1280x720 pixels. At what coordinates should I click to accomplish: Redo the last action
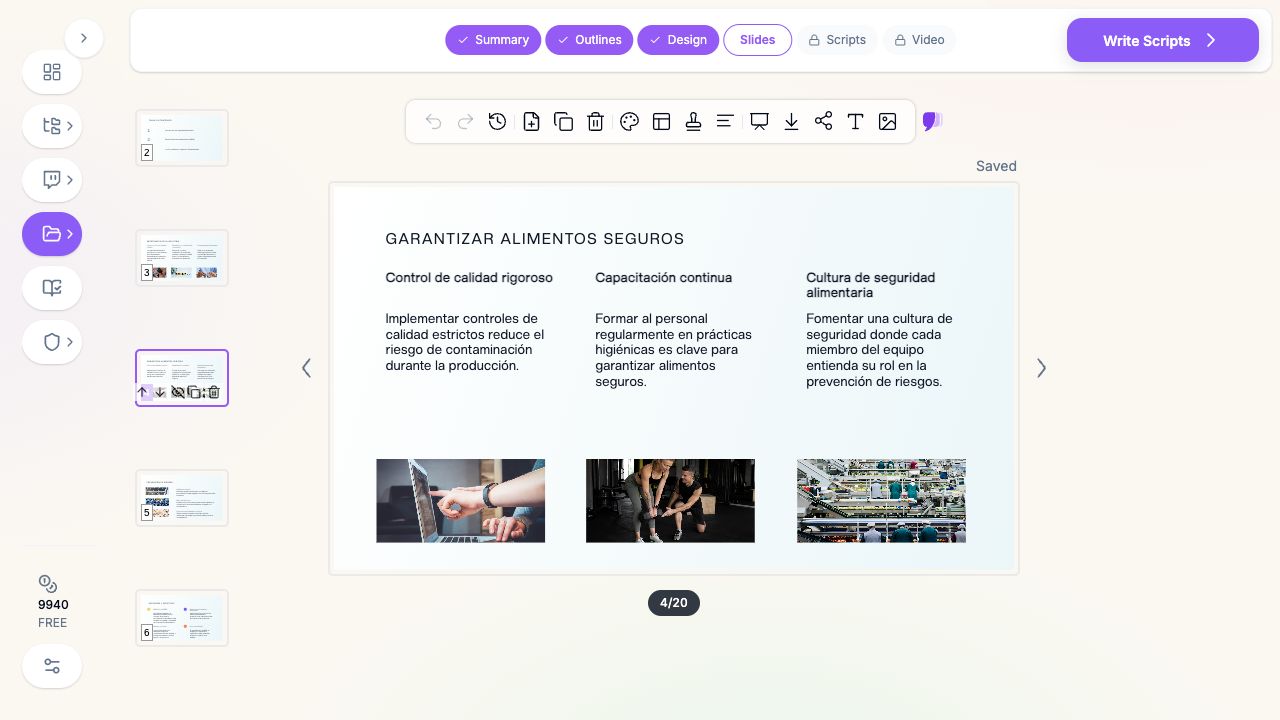pyautogui.click(x=465, y=122)
